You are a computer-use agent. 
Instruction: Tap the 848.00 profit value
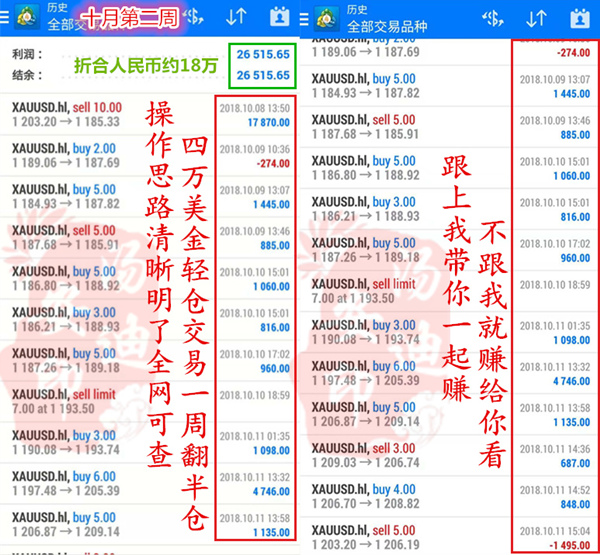point(575,504)
